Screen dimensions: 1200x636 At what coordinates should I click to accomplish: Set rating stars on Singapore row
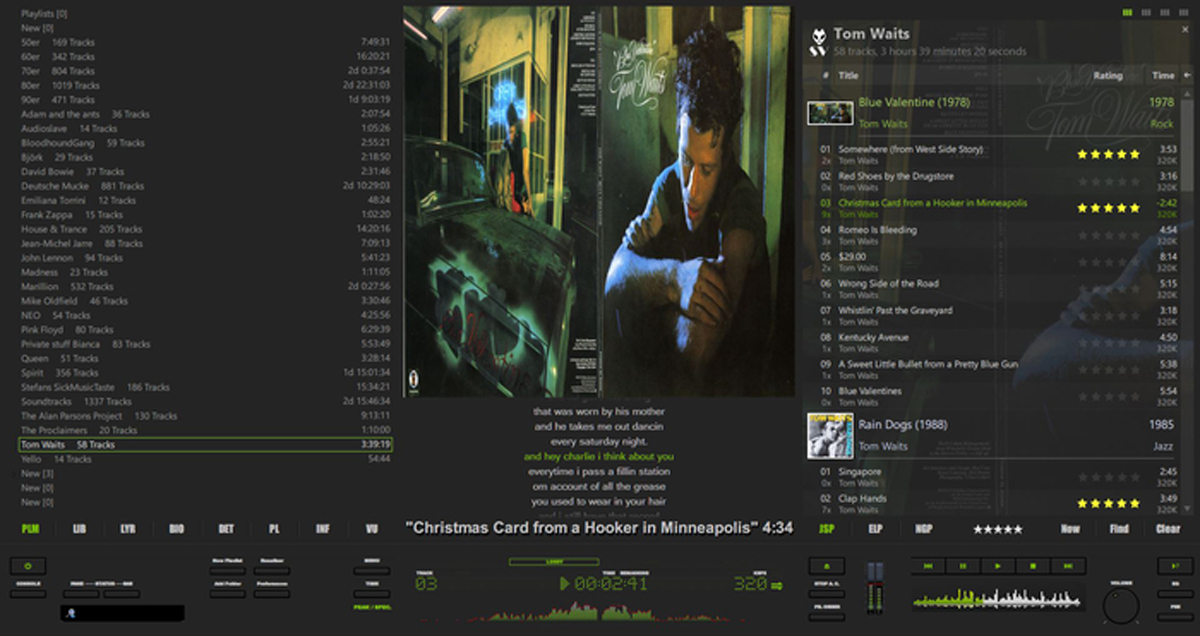[x=1107, y=476]
